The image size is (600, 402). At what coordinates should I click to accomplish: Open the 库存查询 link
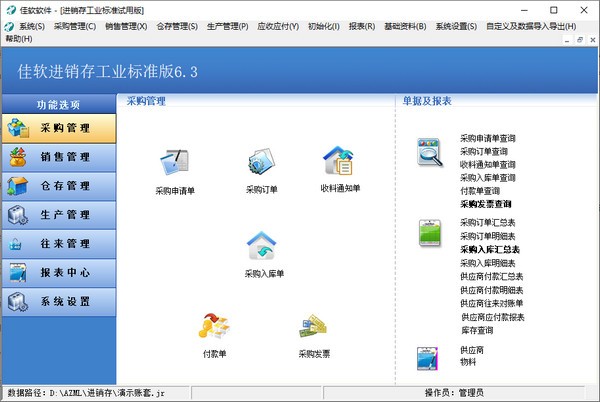click(477, 330)
